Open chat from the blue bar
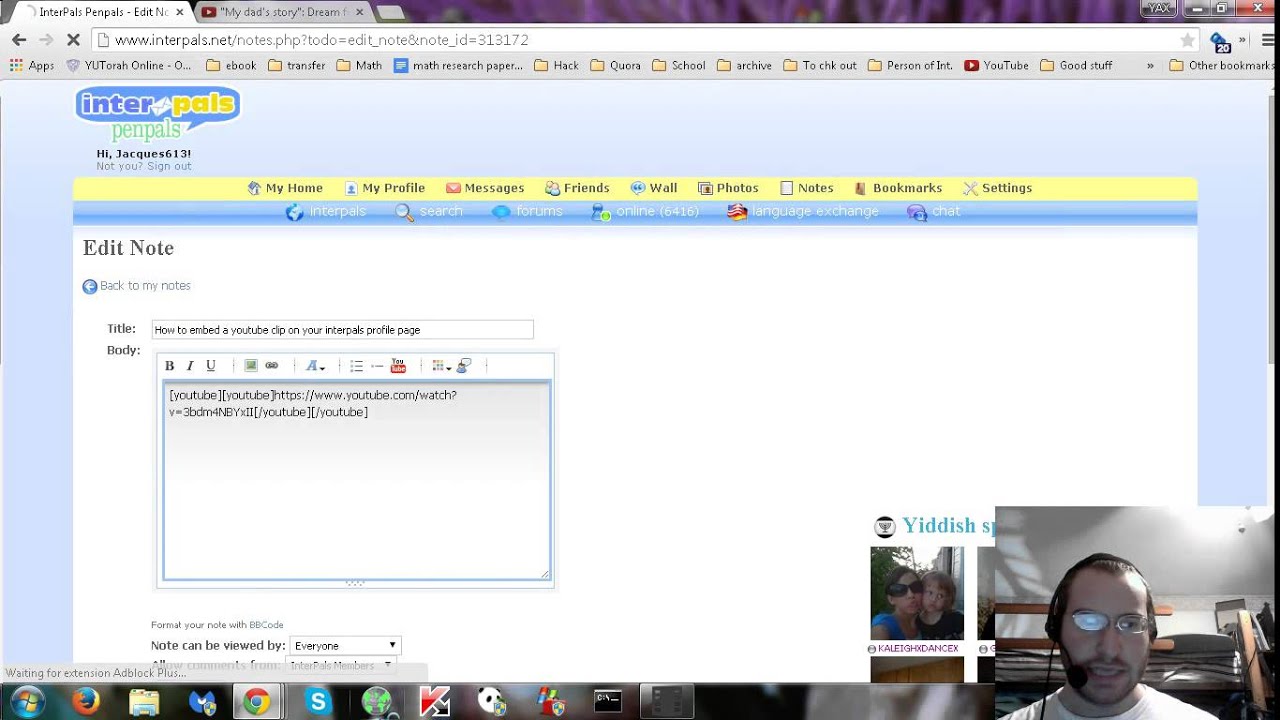 pos(934,212)
